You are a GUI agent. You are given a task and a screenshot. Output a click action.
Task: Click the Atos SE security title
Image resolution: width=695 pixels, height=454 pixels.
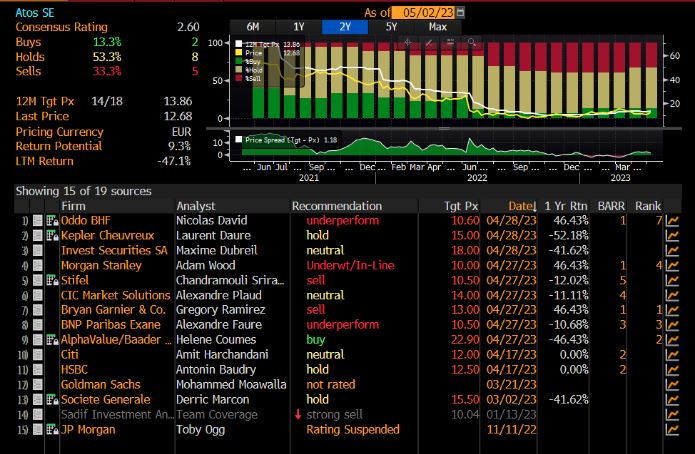tap(35, 12)
